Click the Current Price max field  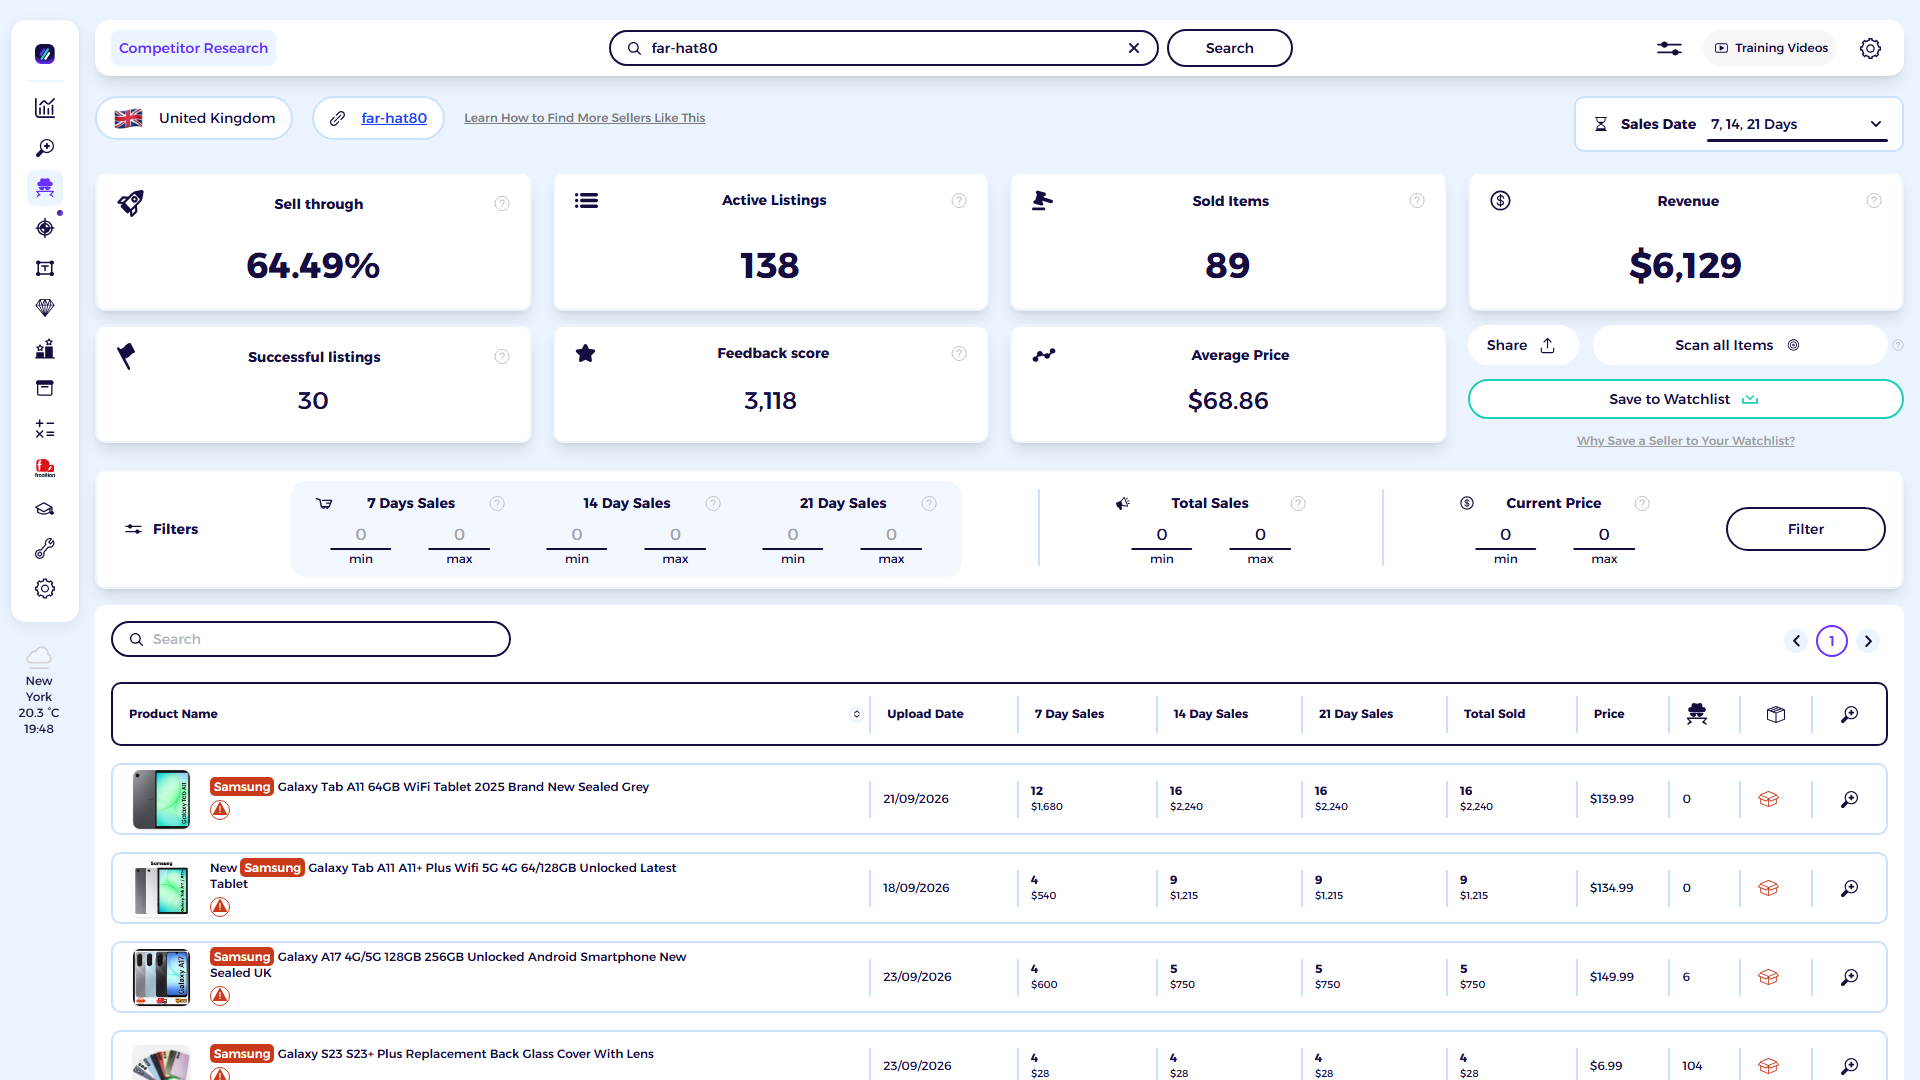tap(1604, 535)
